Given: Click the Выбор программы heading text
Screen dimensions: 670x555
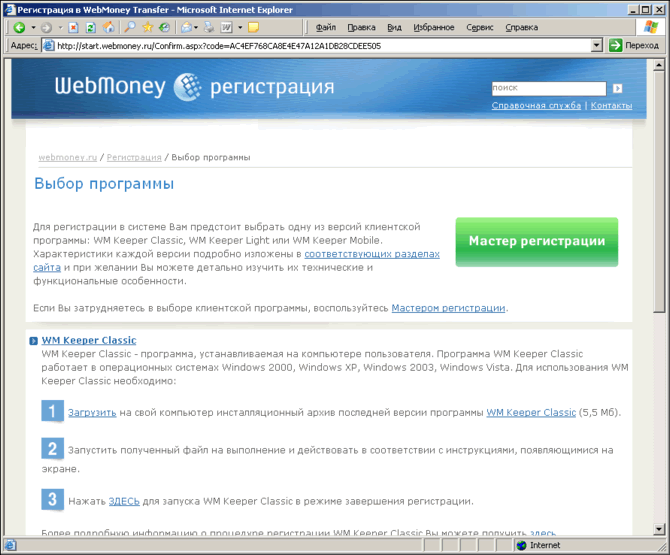Looking at the screenshot, I should coord(104,184).
